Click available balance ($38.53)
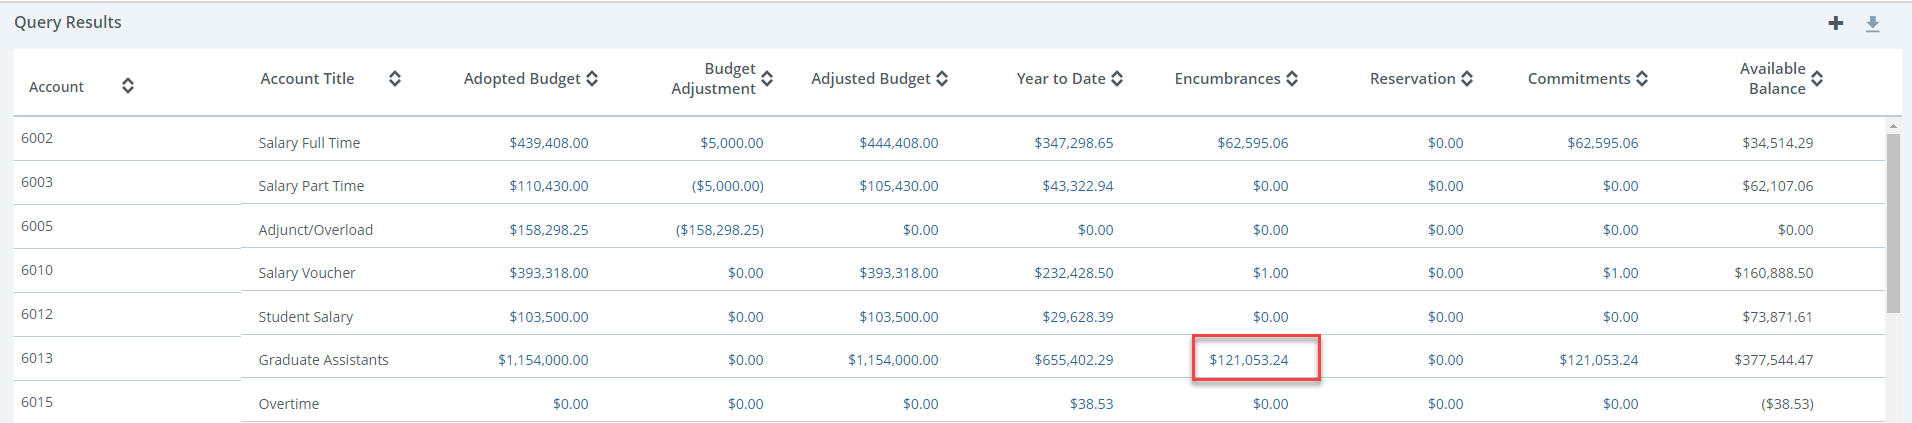The height and width of the screenshot is (423, 1912). (x=1787, y=404)
